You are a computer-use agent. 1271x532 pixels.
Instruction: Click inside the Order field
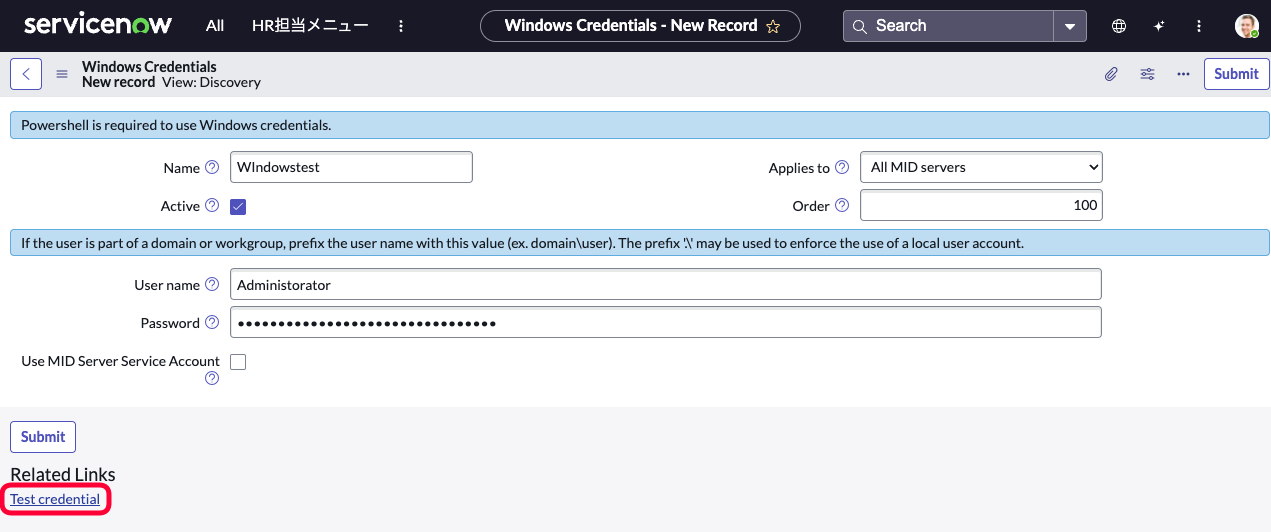[981, 205]
